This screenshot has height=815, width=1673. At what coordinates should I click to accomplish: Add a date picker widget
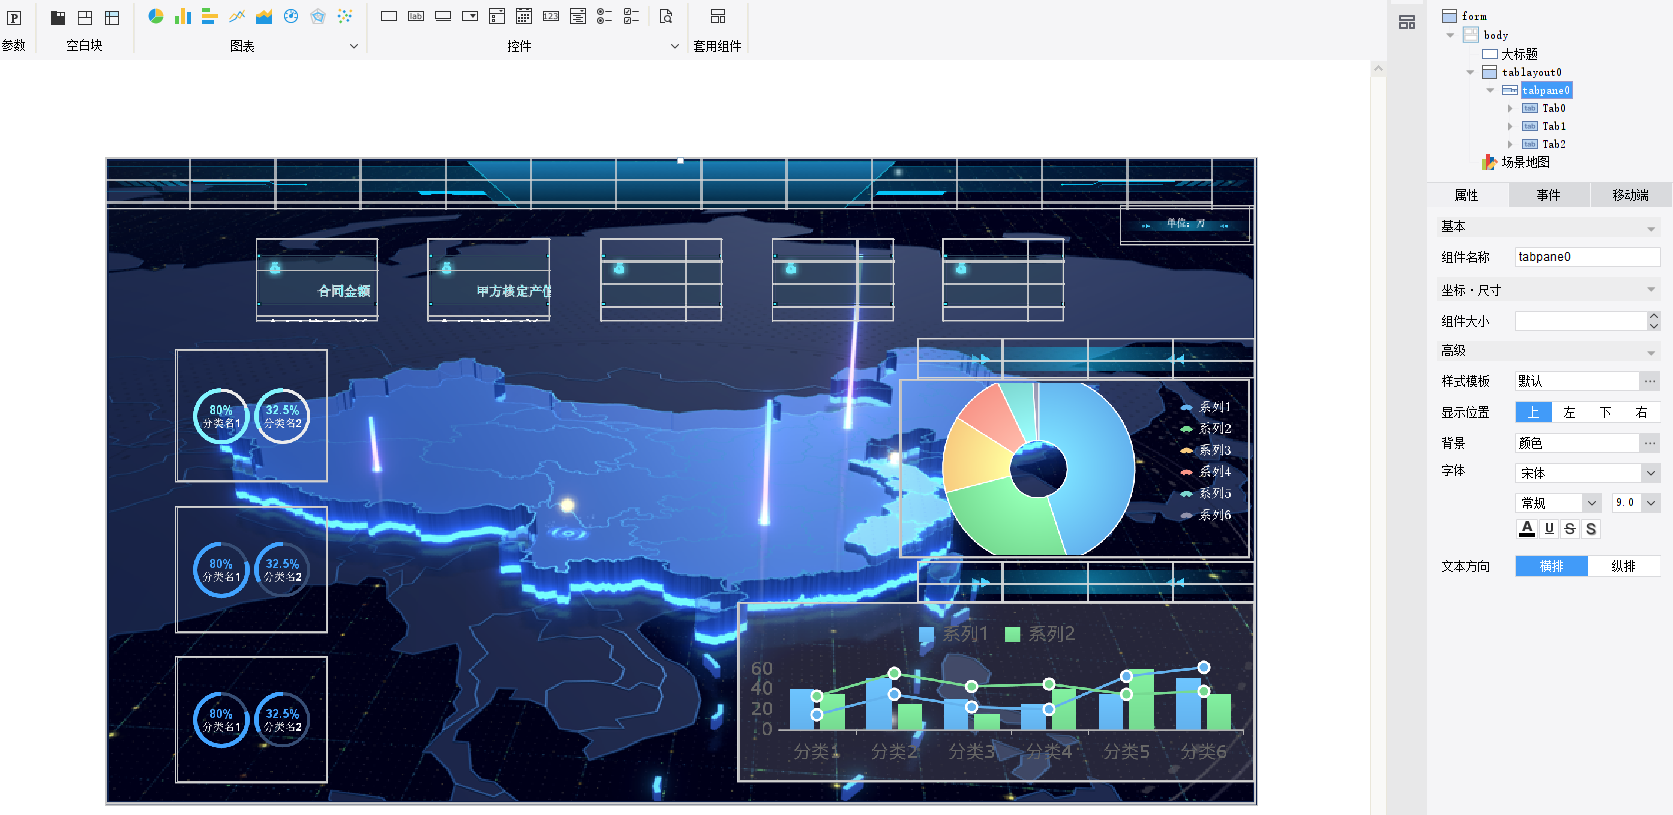pyautogui.click(x=524, y=16)
